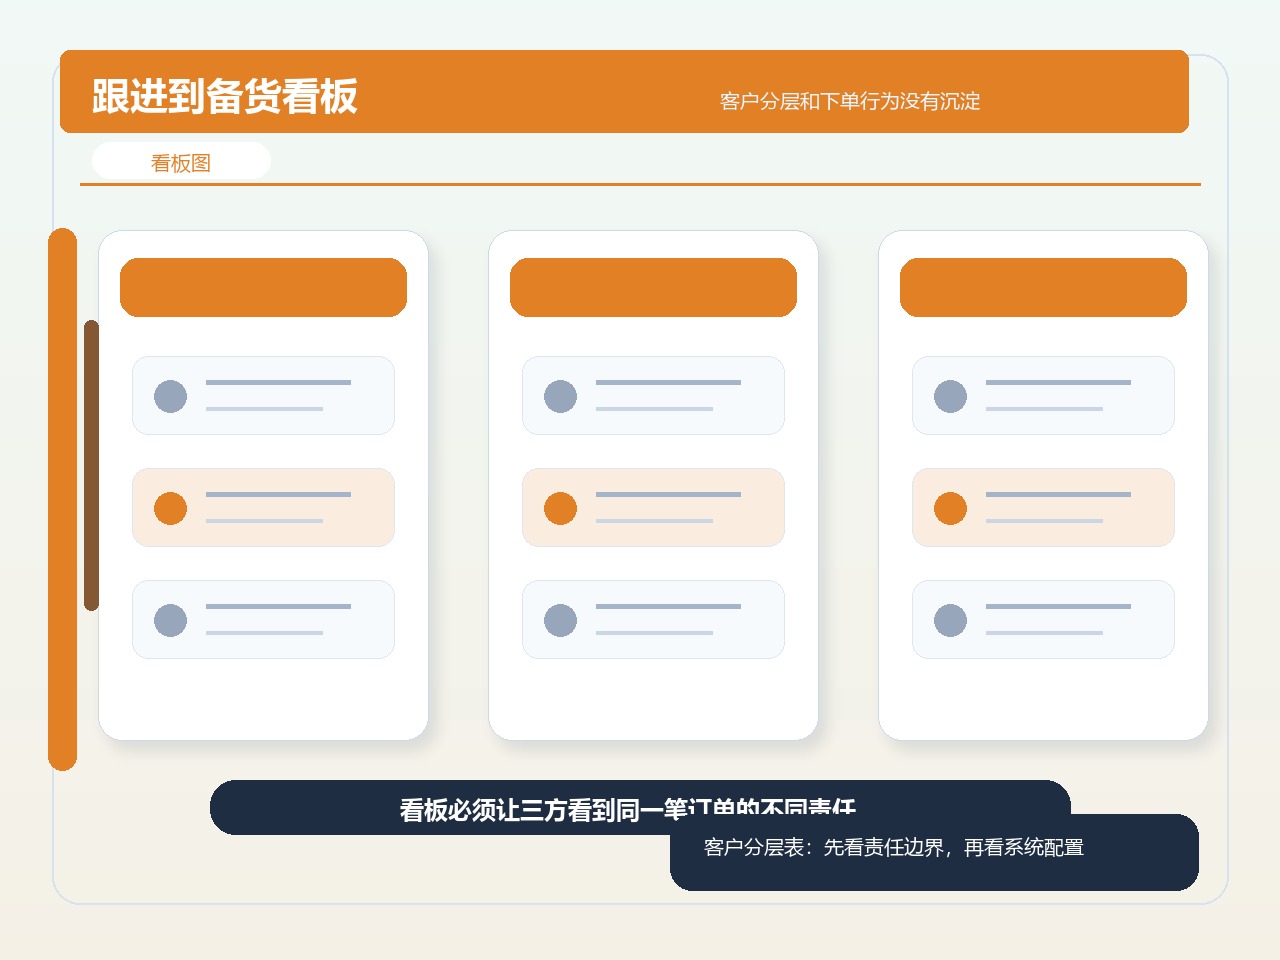The image size is (1280, 960).
Task: Select the 跟进到备货看板 title banner
Action: point(624,91)
